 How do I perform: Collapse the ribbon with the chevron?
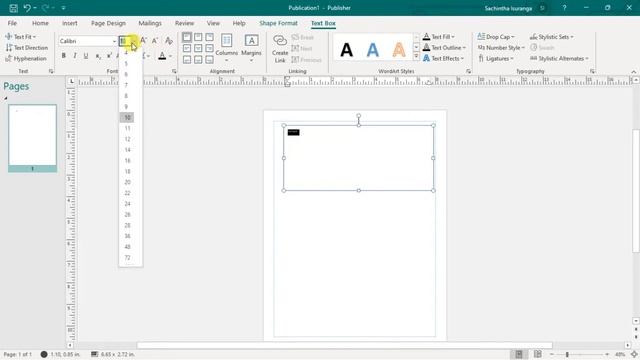[633, 72]
